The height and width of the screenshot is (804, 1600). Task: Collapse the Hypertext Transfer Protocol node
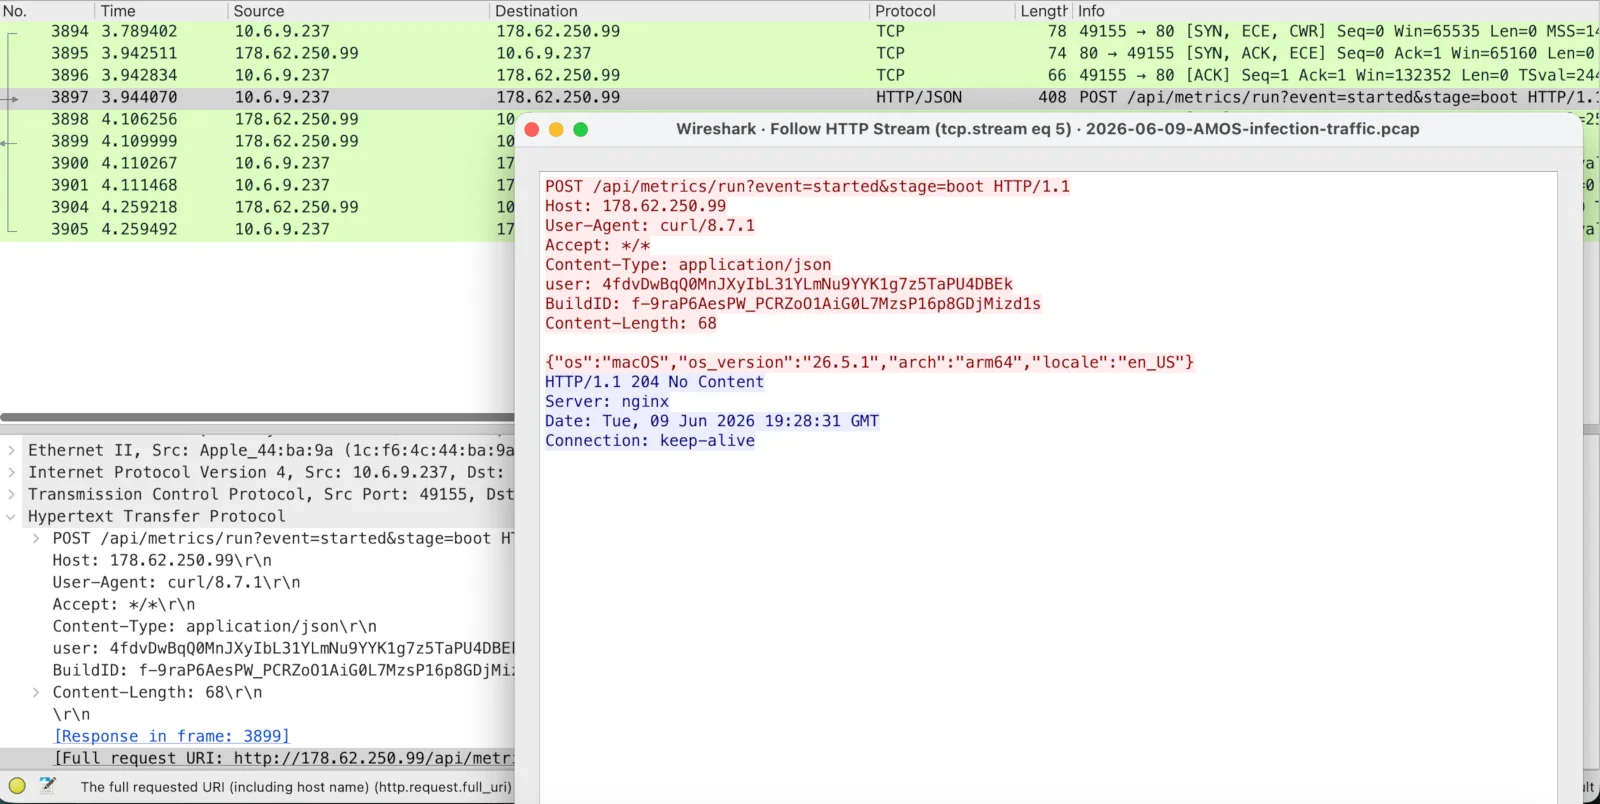click(11, 516)
